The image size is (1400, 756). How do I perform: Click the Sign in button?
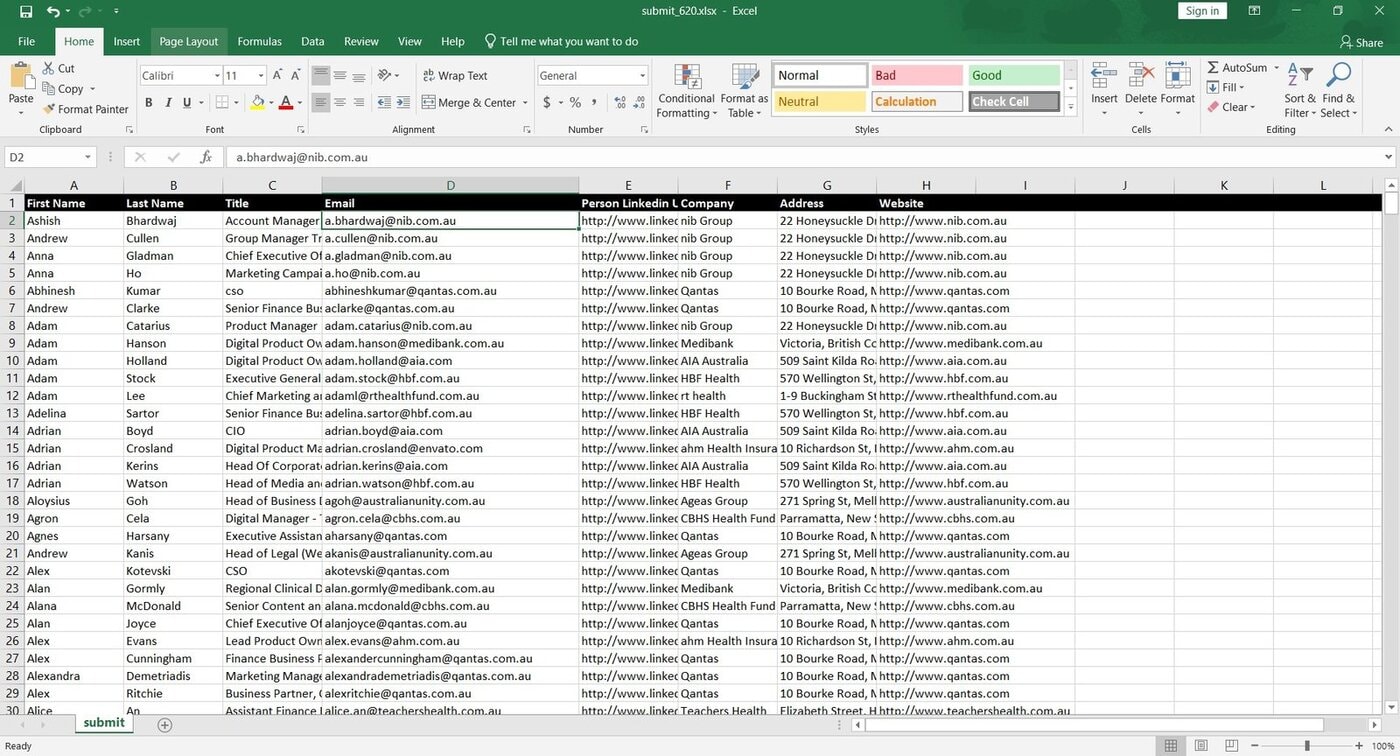click(1201, 11)
